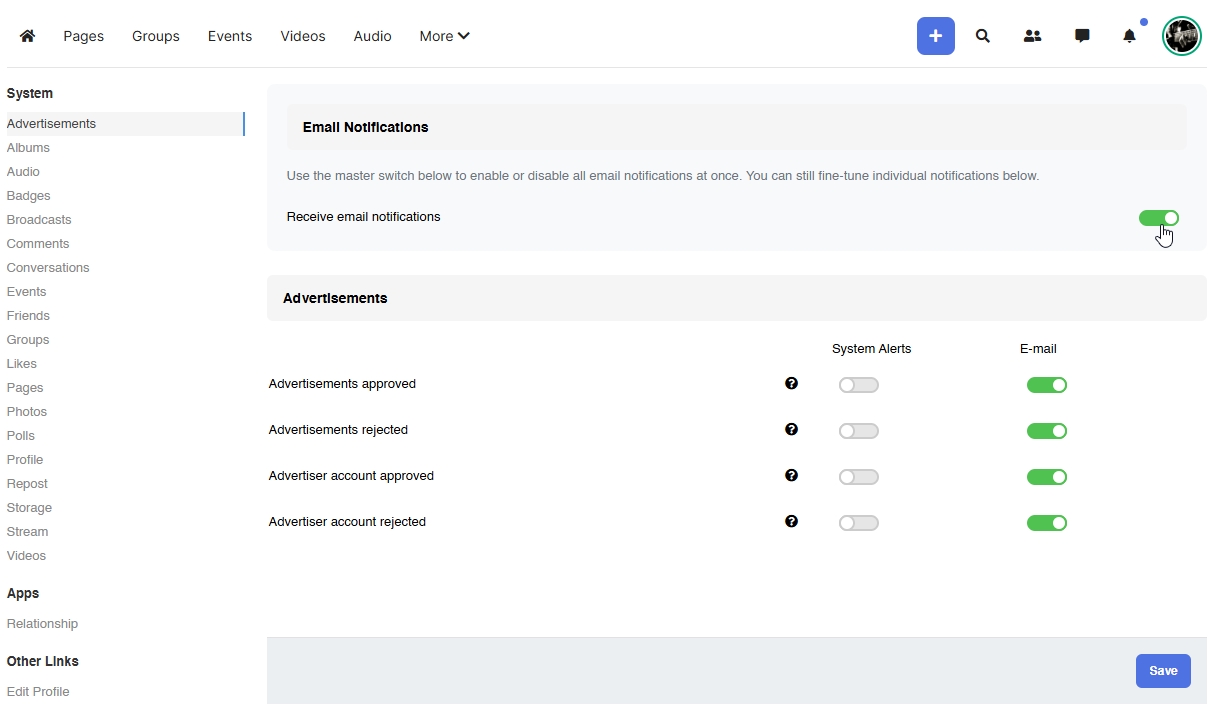This screenshot has height=705, width=1208.
Task: Save the notification settings
Action: click(x=1162, y=671)
